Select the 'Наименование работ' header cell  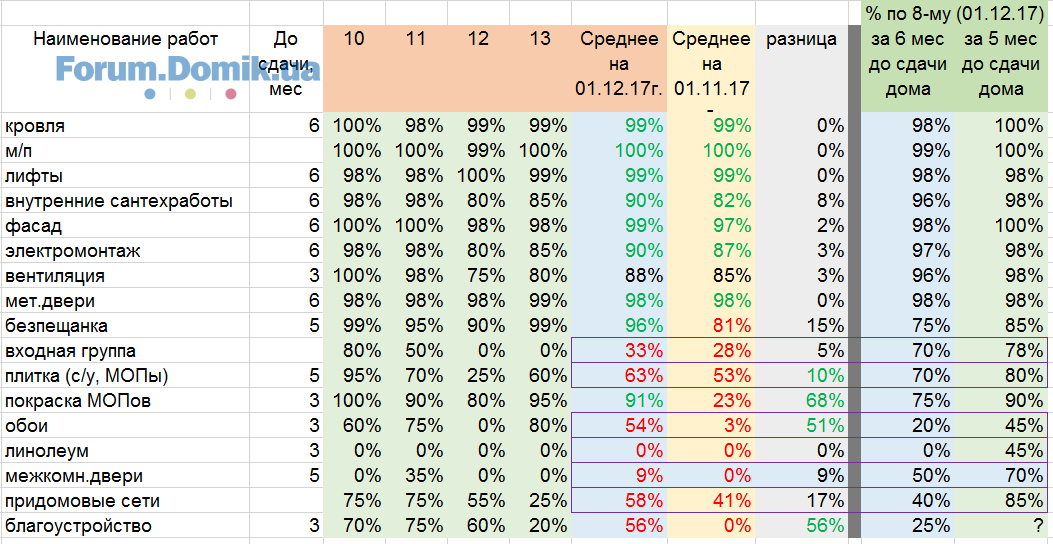click(x=126, y=40)
